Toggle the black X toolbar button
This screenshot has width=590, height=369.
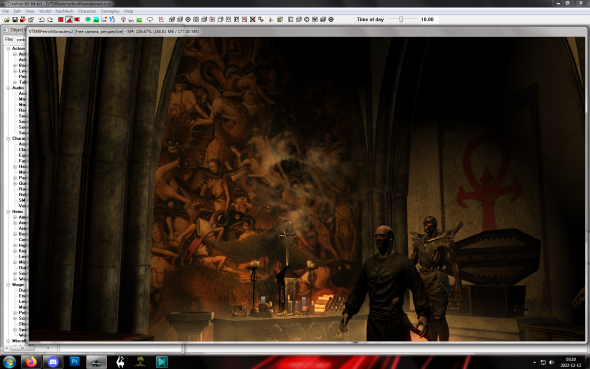click(x=252, y=20)
